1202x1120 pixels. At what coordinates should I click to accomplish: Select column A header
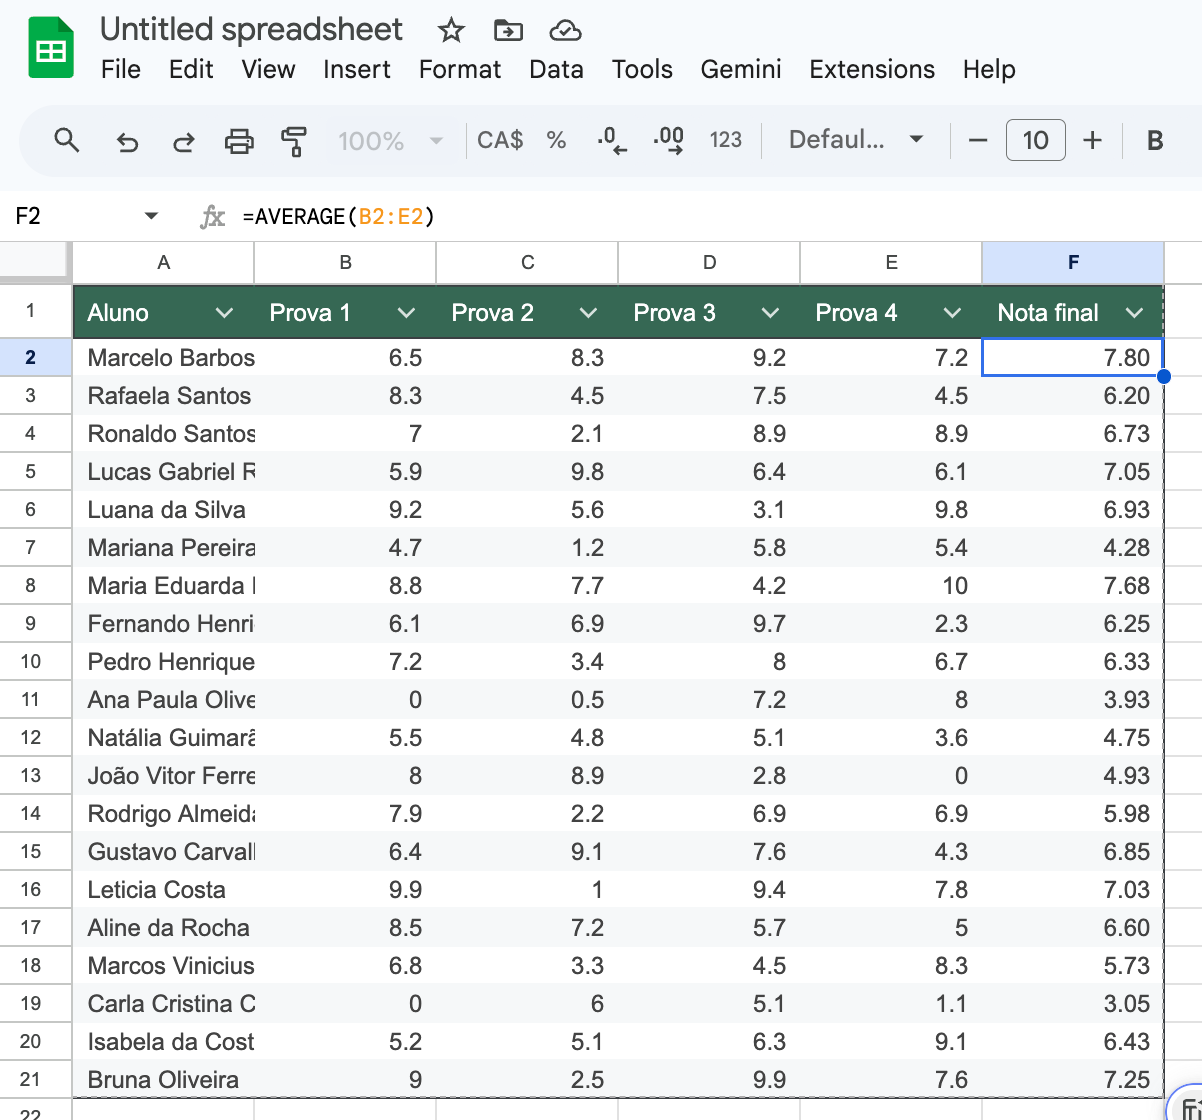(164, 262)
